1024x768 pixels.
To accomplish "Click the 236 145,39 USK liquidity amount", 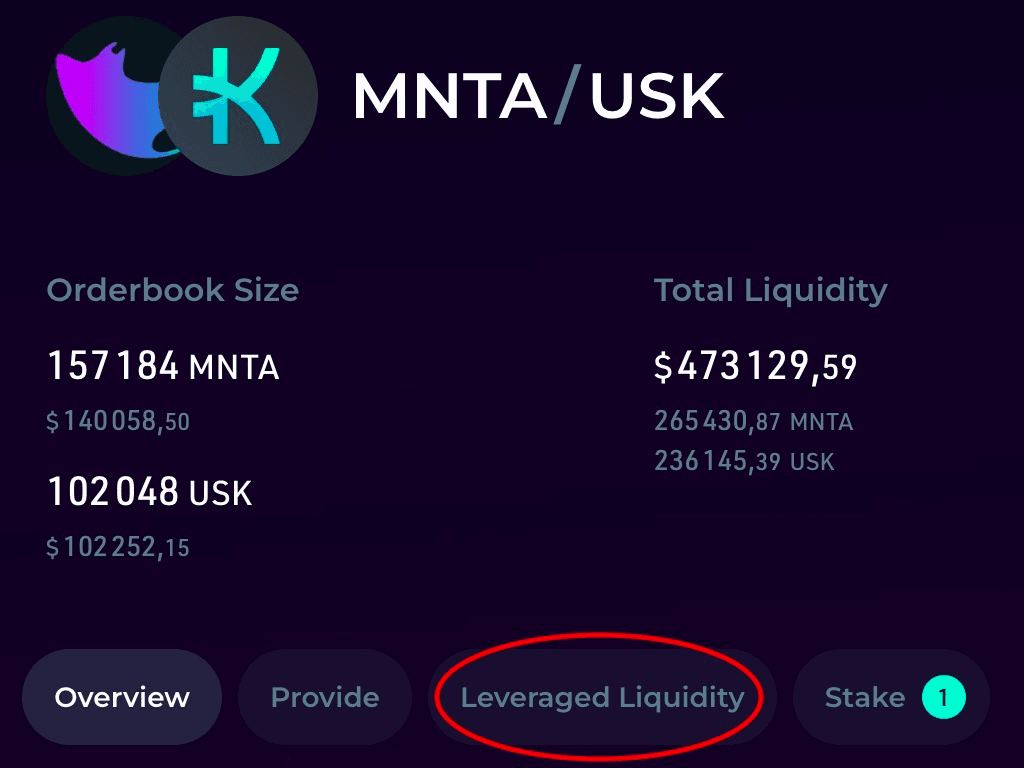I will [x=744, y=461].
